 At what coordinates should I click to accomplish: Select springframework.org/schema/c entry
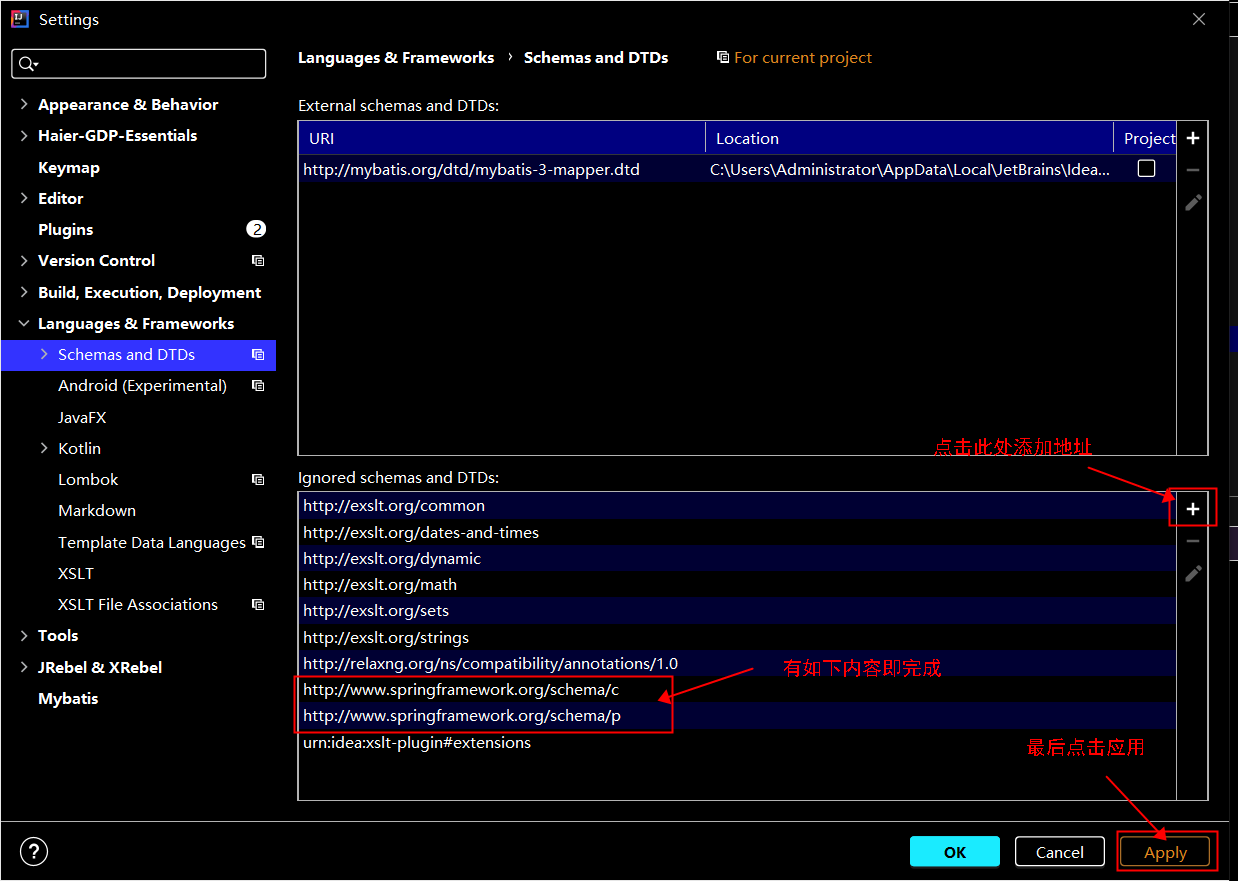point(737,689)
